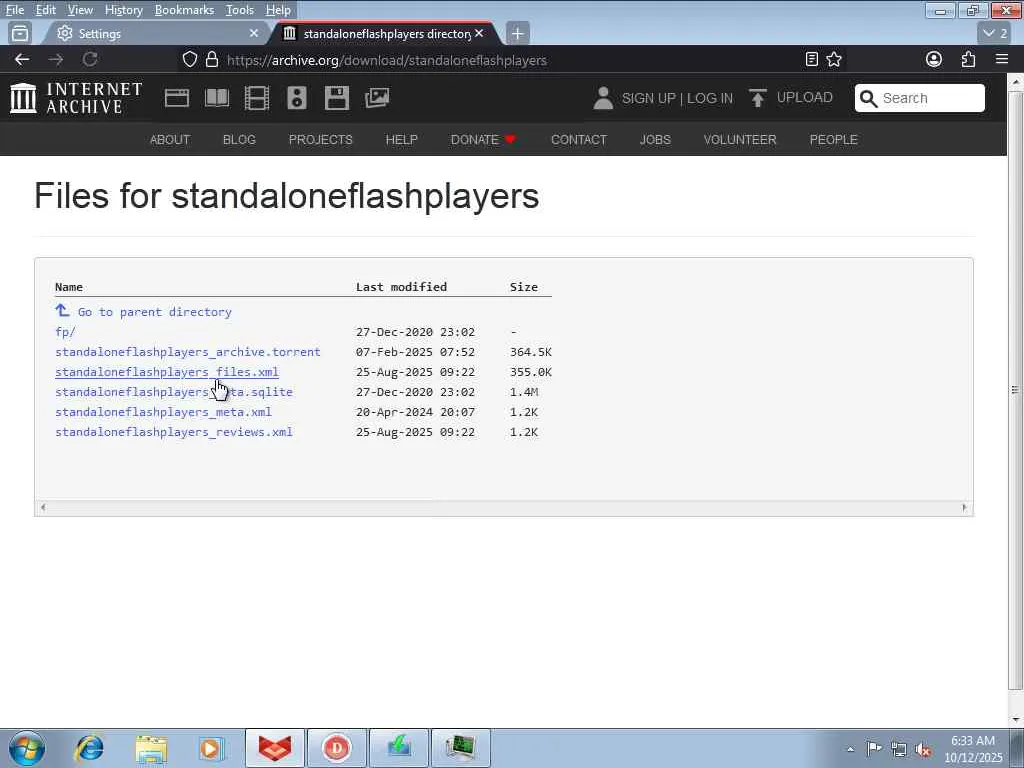The image size is (1024, 768).
Task: Open the Windows Explorer folder taskbar icon
Action: tap(152, 748)
